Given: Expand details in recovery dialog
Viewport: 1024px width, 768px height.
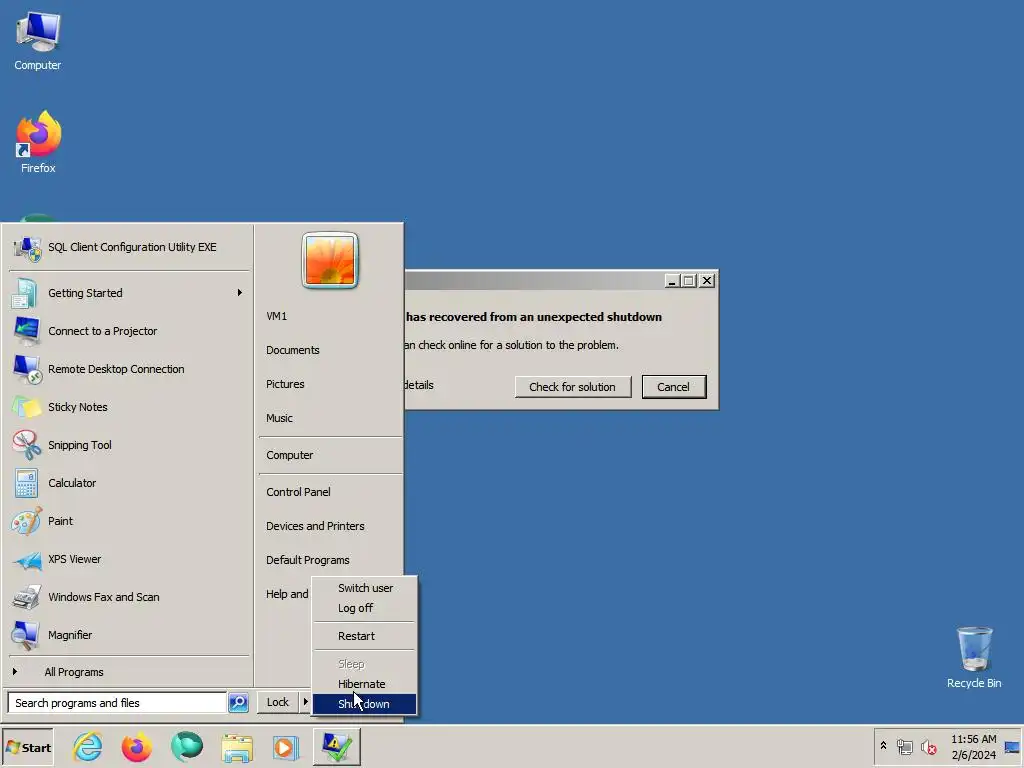Looking at the screenshot, I should (x=419, y=385).
